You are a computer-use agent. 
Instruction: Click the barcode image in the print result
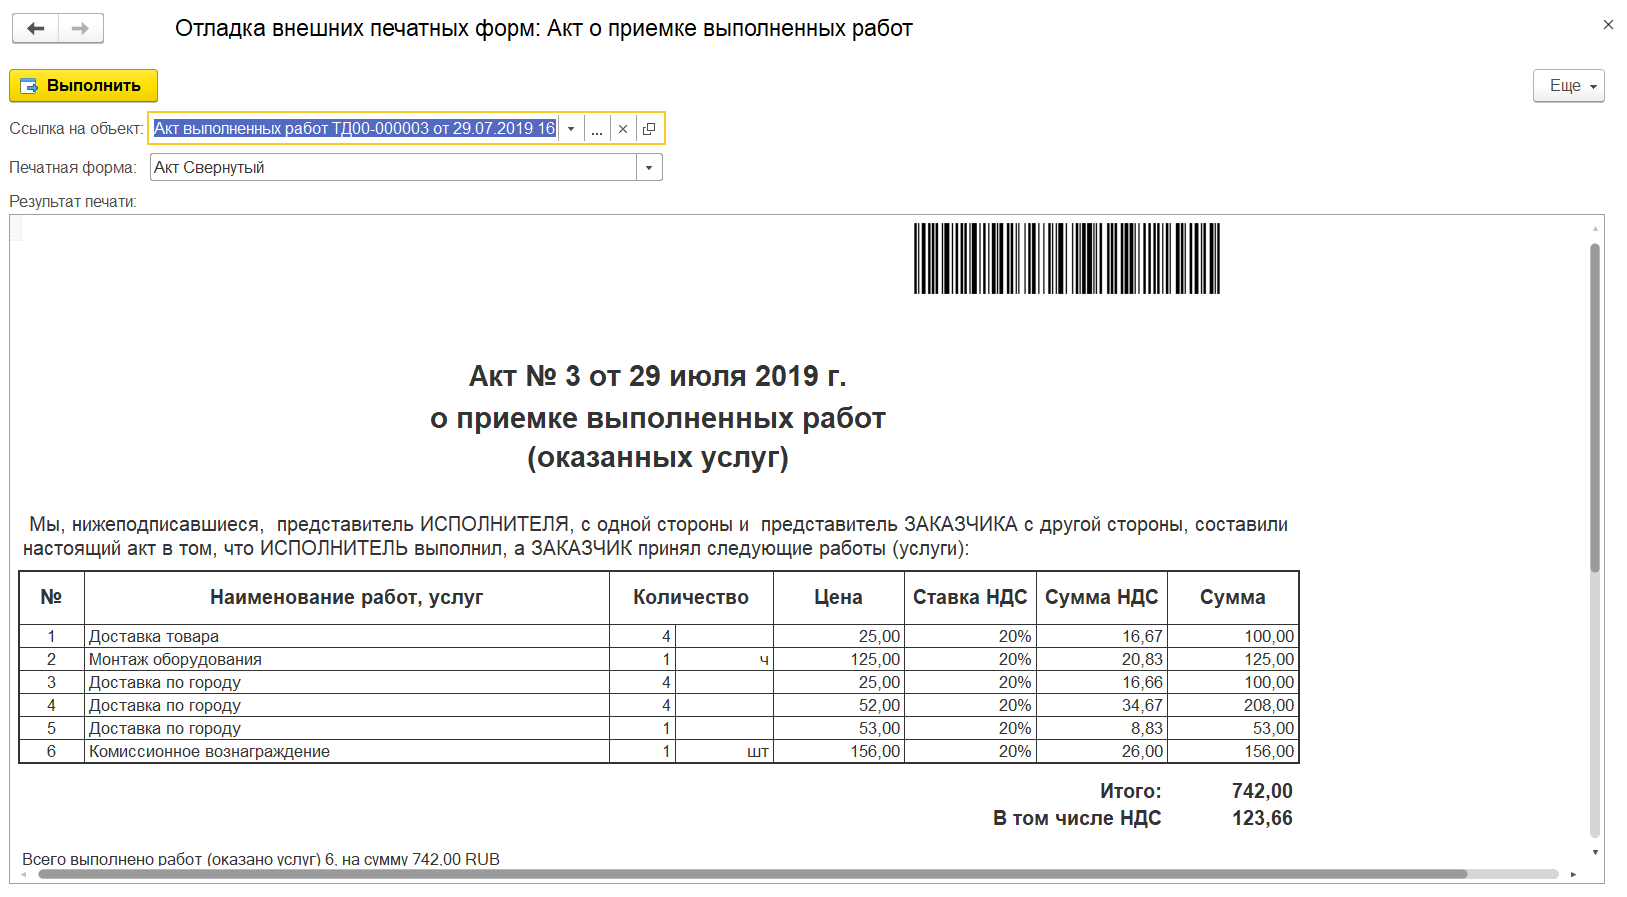1066,258
